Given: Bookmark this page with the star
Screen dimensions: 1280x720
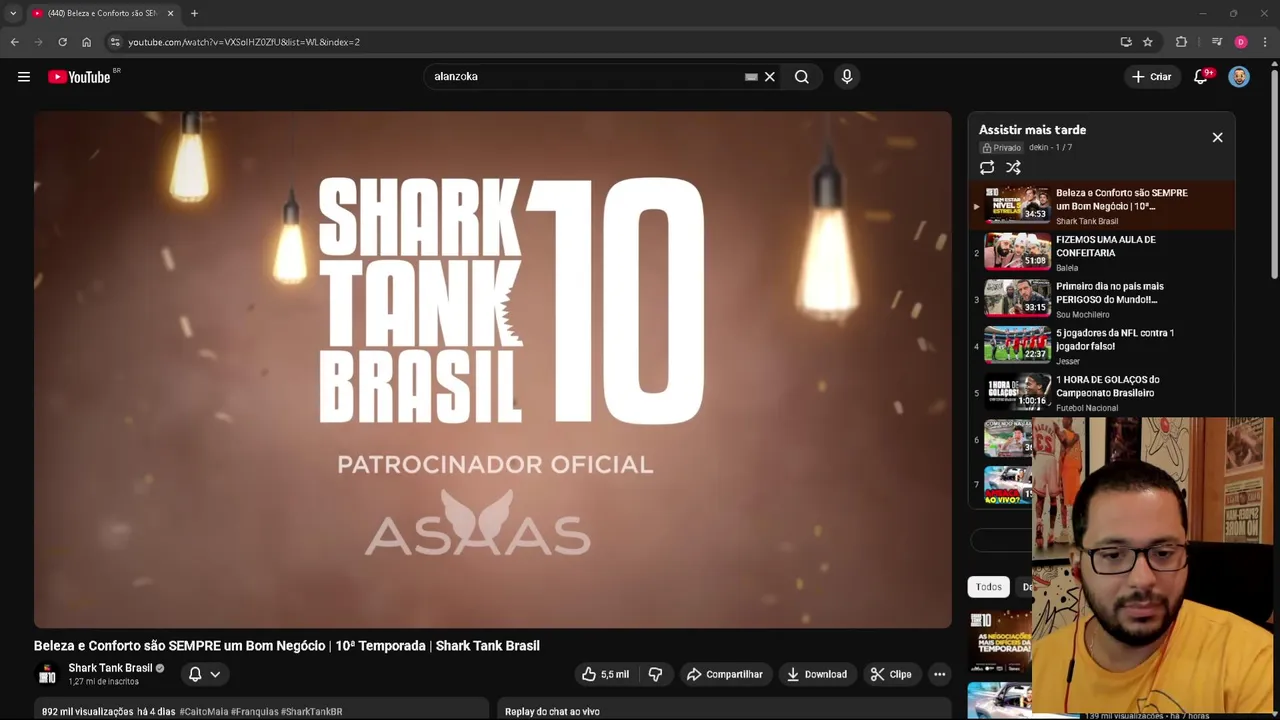Looking at the screenshot, I should [x=1148, y=42].
